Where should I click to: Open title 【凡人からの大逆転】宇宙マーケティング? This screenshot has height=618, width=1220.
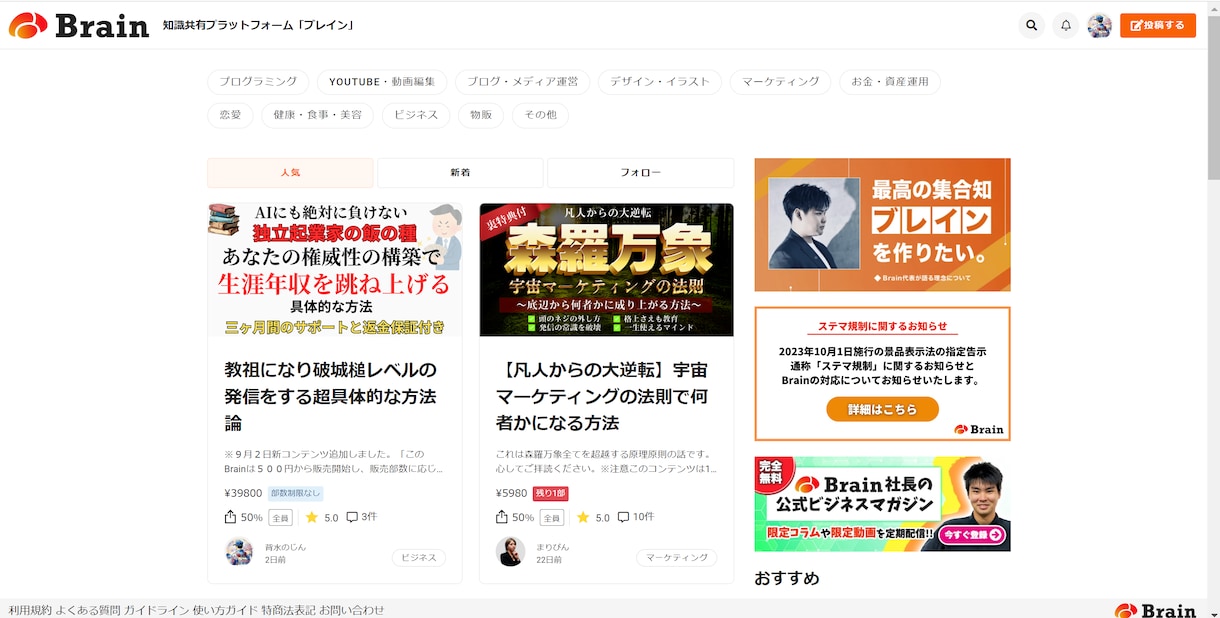602,396
